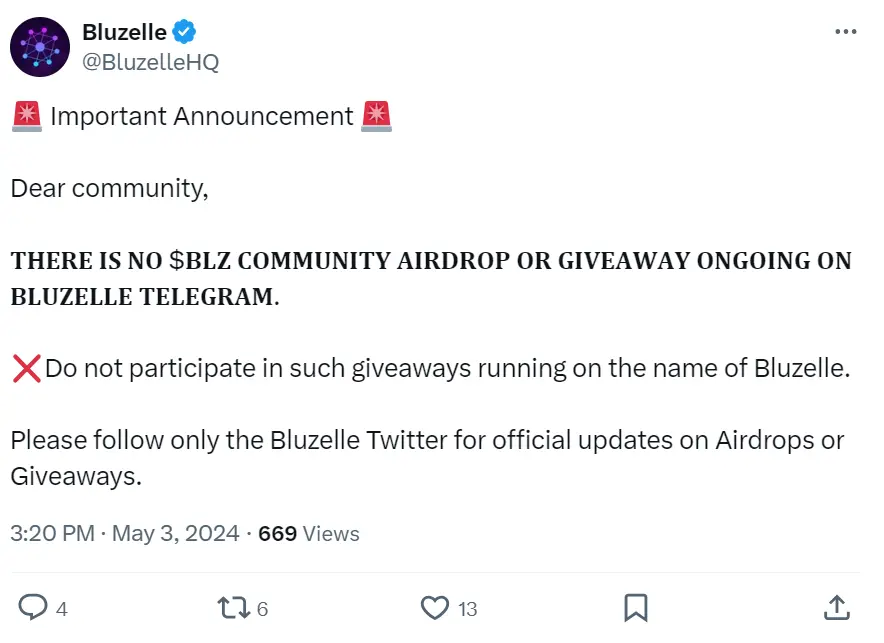Screen dimensions: 884x643
Task: Like the tweet via the heart icon
Action: coord(433,607)
